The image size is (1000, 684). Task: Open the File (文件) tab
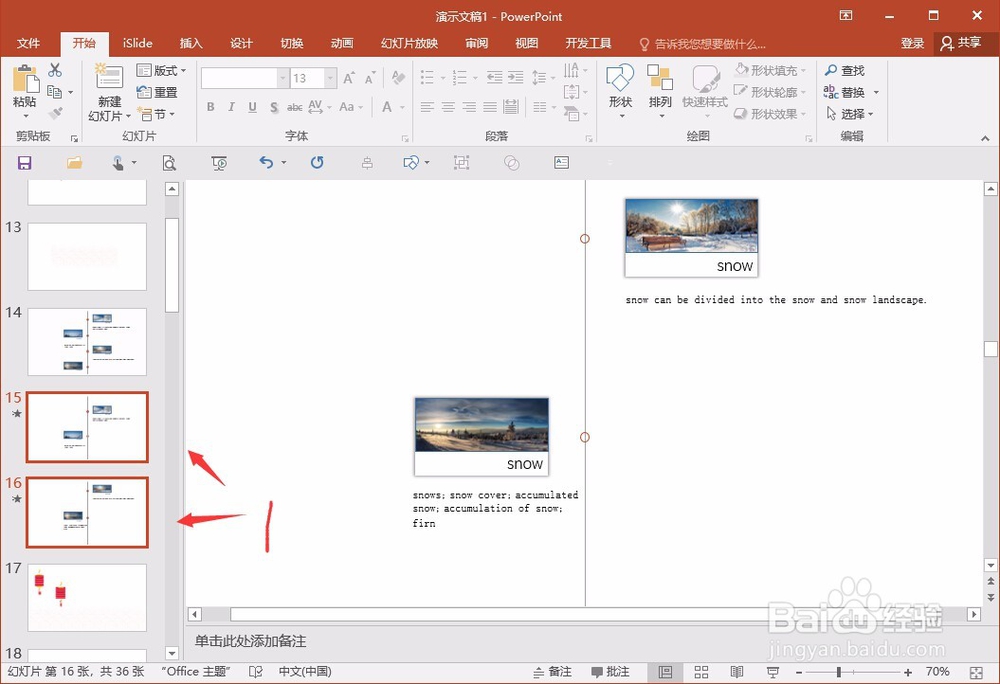pos(28,43)
